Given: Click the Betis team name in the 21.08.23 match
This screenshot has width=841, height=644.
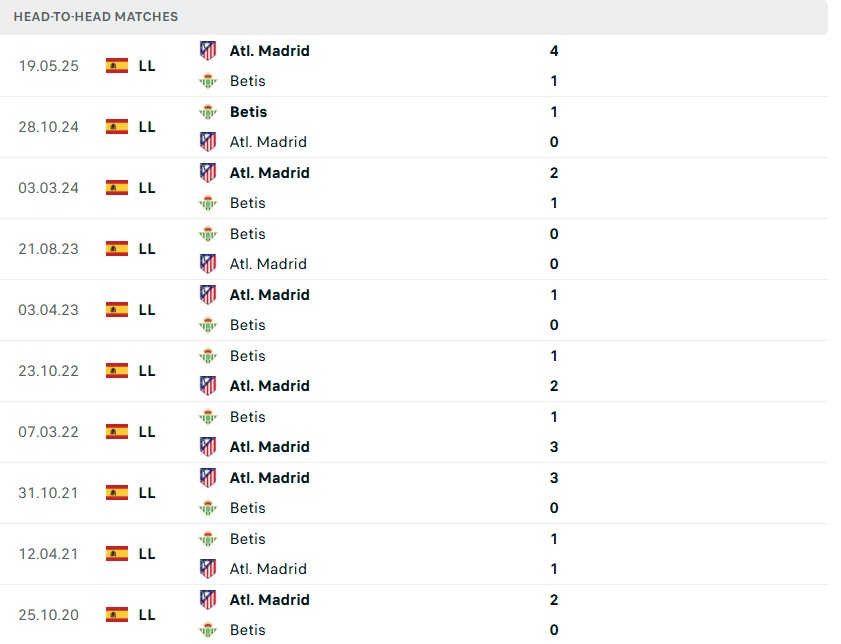Looking at the screenshot, I should coord(247,234).
